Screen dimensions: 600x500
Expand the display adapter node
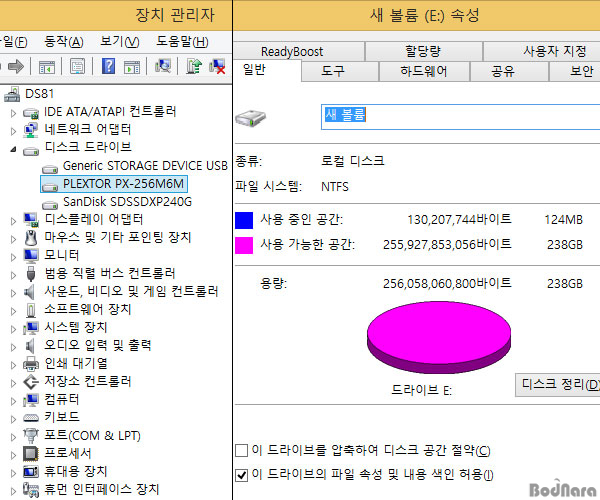click(13, 221)
